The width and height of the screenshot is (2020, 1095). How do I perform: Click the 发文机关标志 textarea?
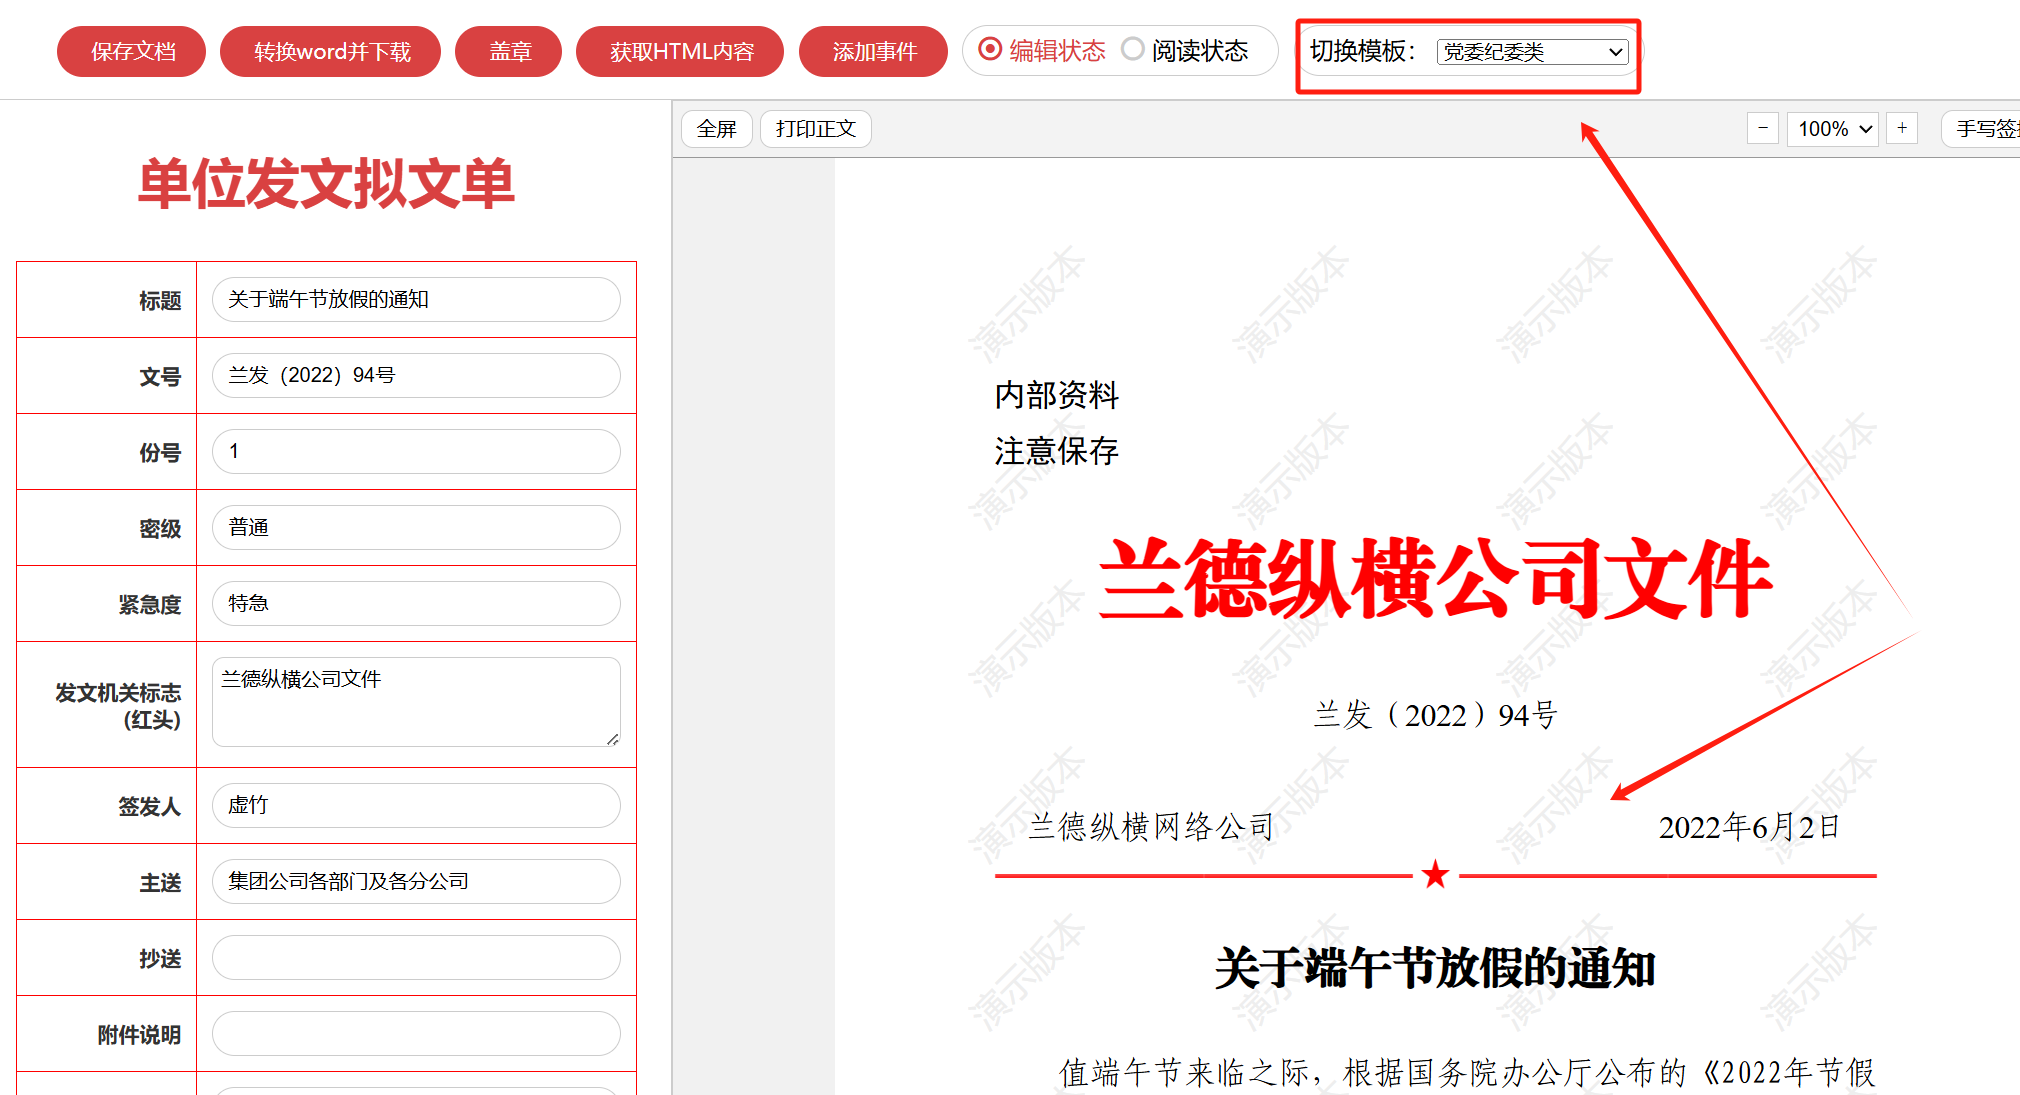pyautogui.click(x=416, y=702)
